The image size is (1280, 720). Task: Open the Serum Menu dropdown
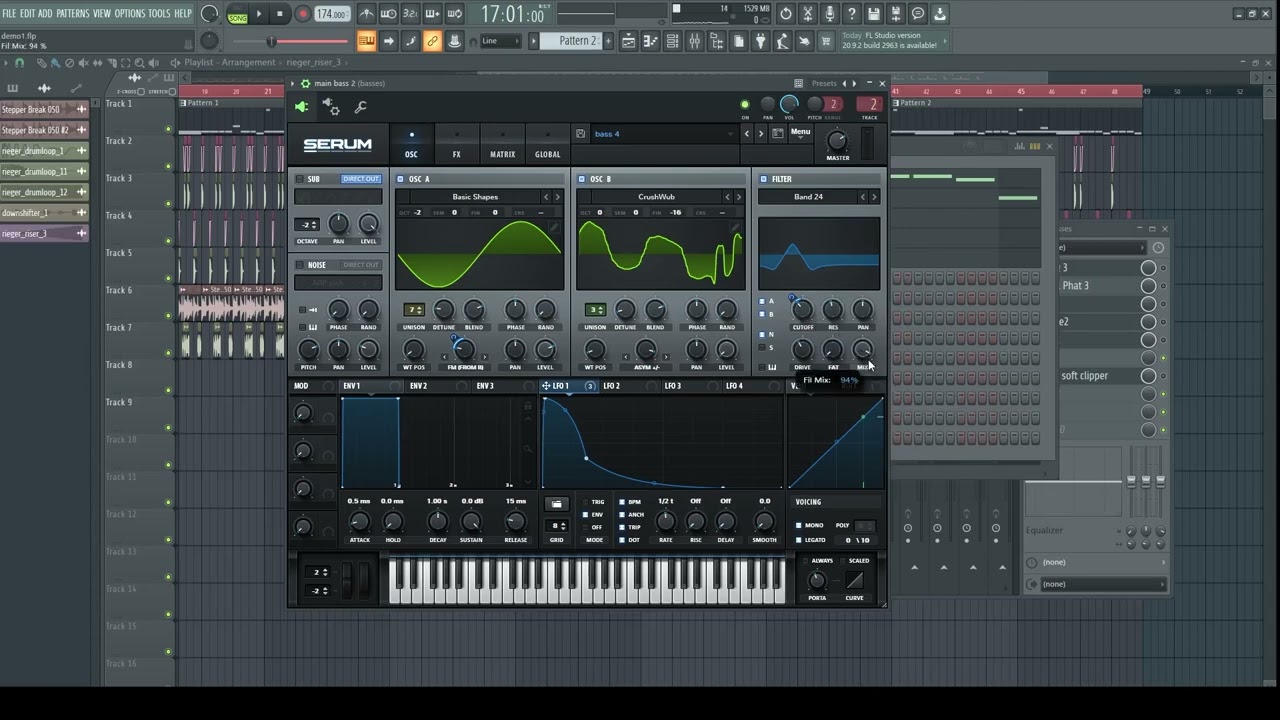coord(801,132)
